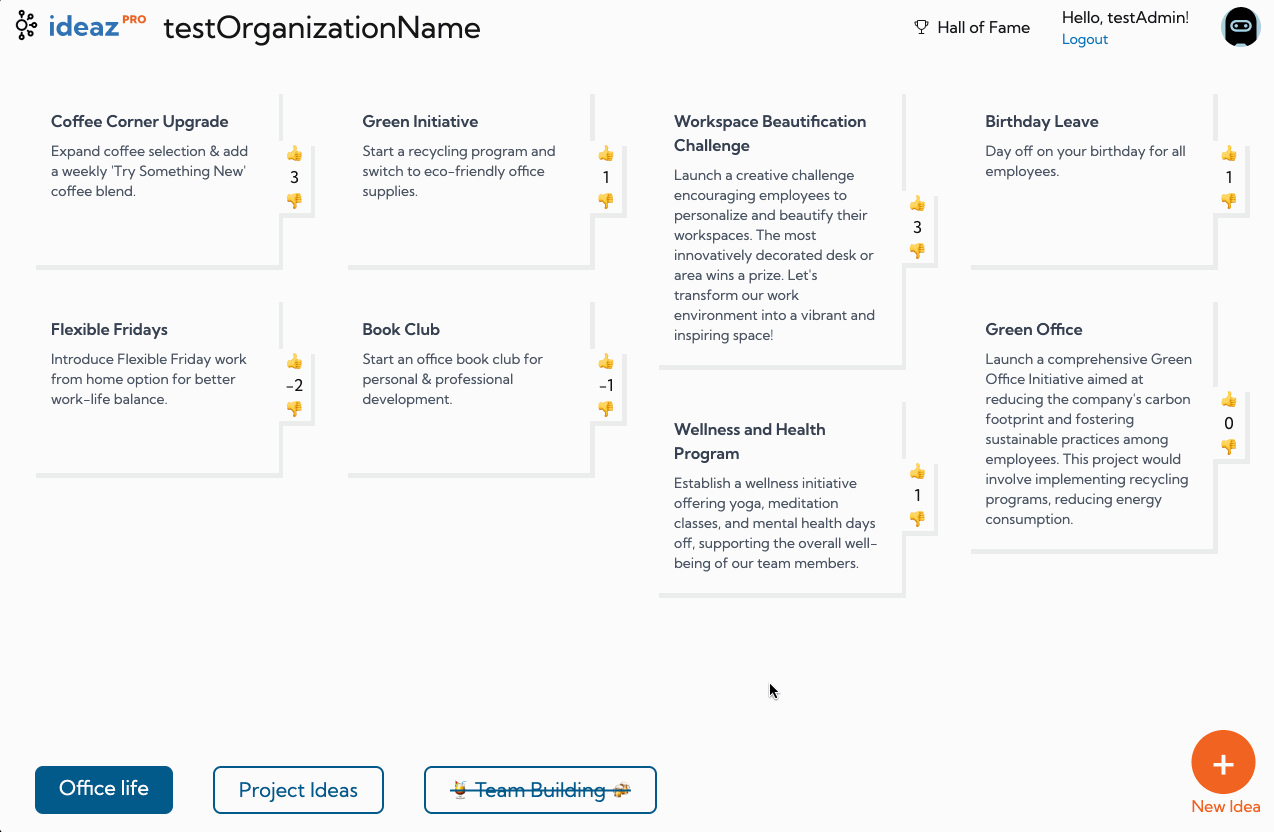This screenshot has height=832, width=1274.
Task: Thumbs up Wellness and Health Program
Action: [x=917, y=472]
